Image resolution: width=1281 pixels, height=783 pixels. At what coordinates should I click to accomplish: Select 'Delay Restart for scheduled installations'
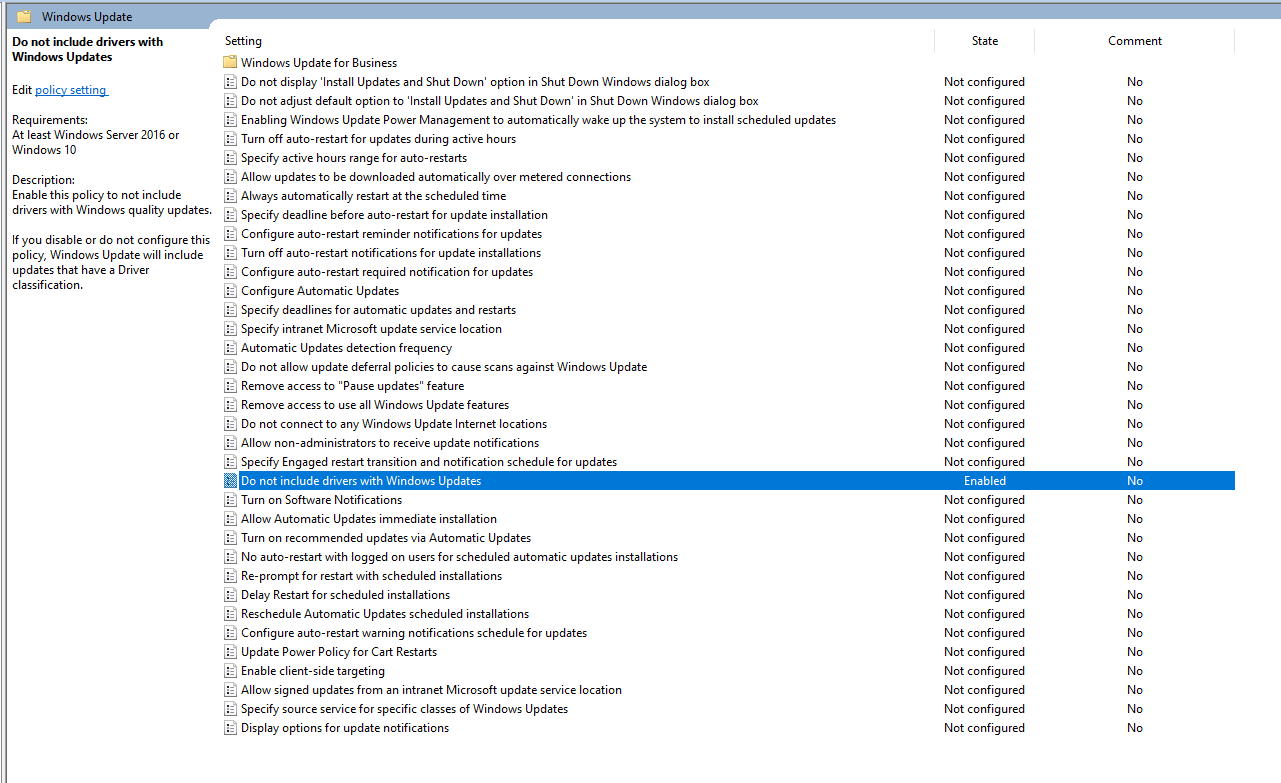coord(345,595)
